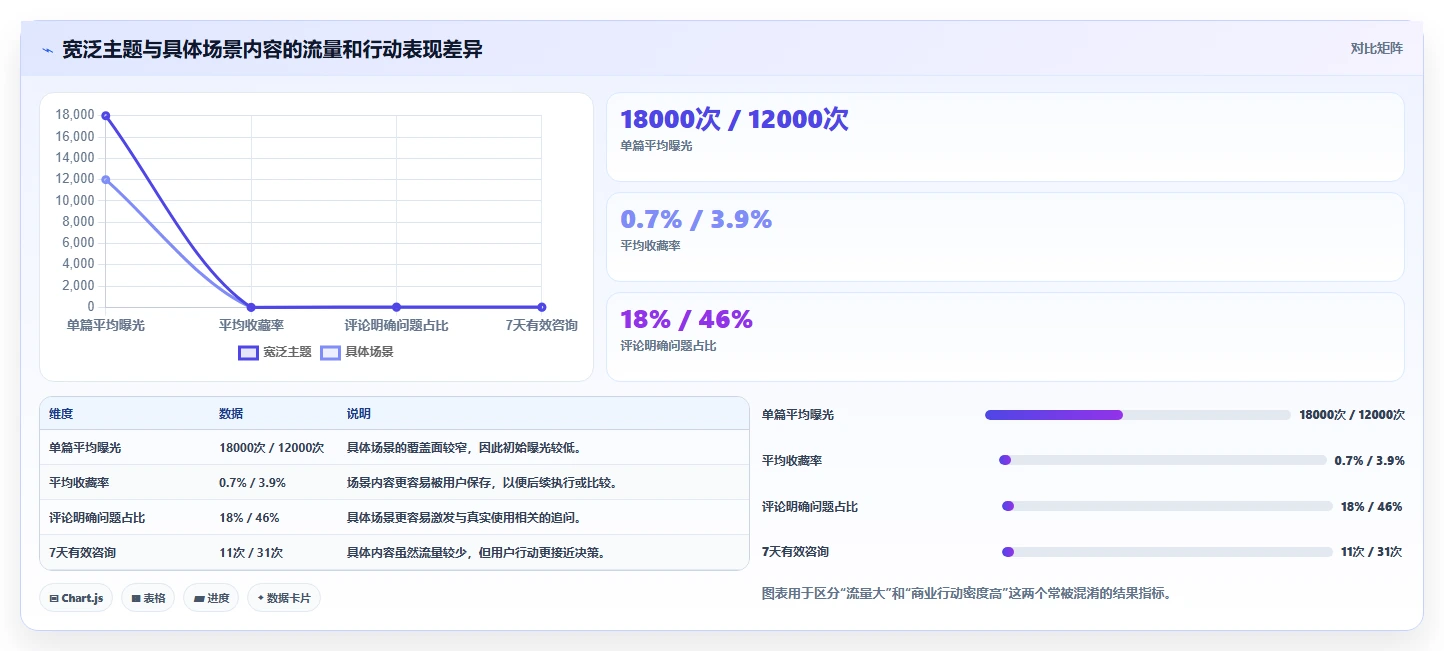Click progress value 18000次 / 12000次
Screen dimensions: 1444x651
[x=1352, y=415]
